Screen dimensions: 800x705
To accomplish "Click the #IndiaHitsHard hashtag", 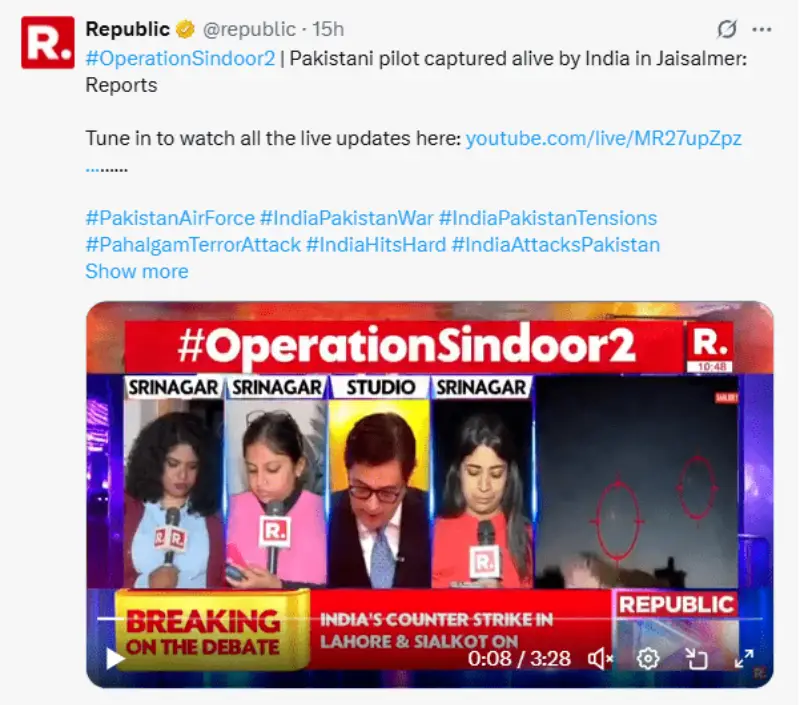I will tap(376, 245).
